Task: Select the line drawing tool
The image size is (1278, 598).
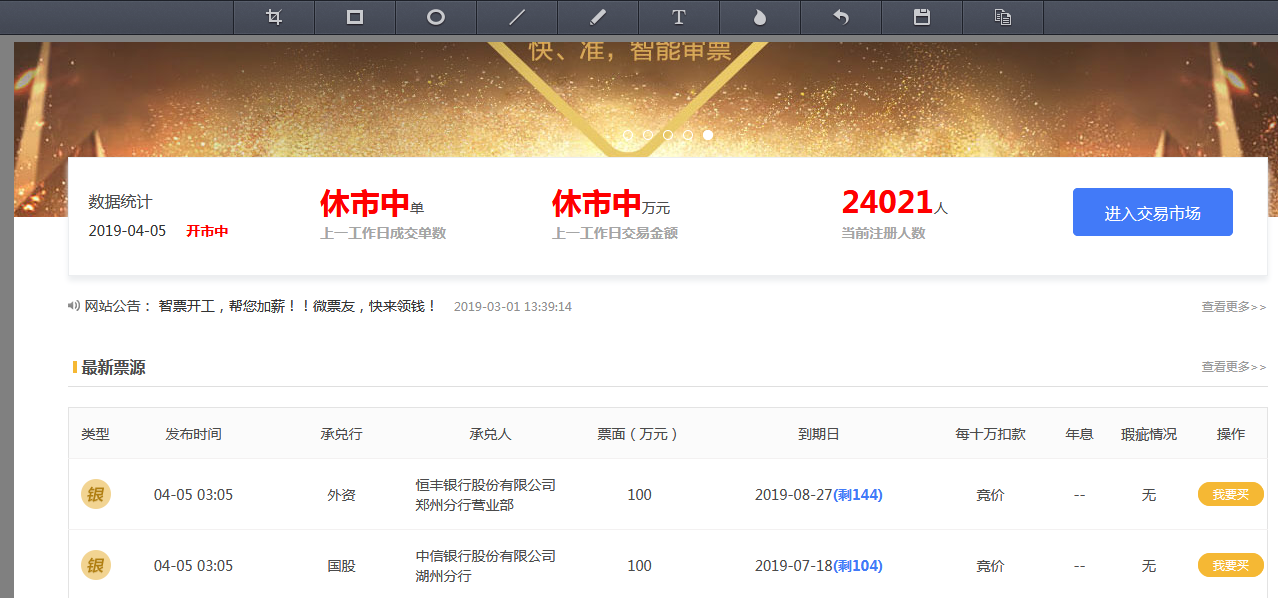Action: tap(517, 17)
